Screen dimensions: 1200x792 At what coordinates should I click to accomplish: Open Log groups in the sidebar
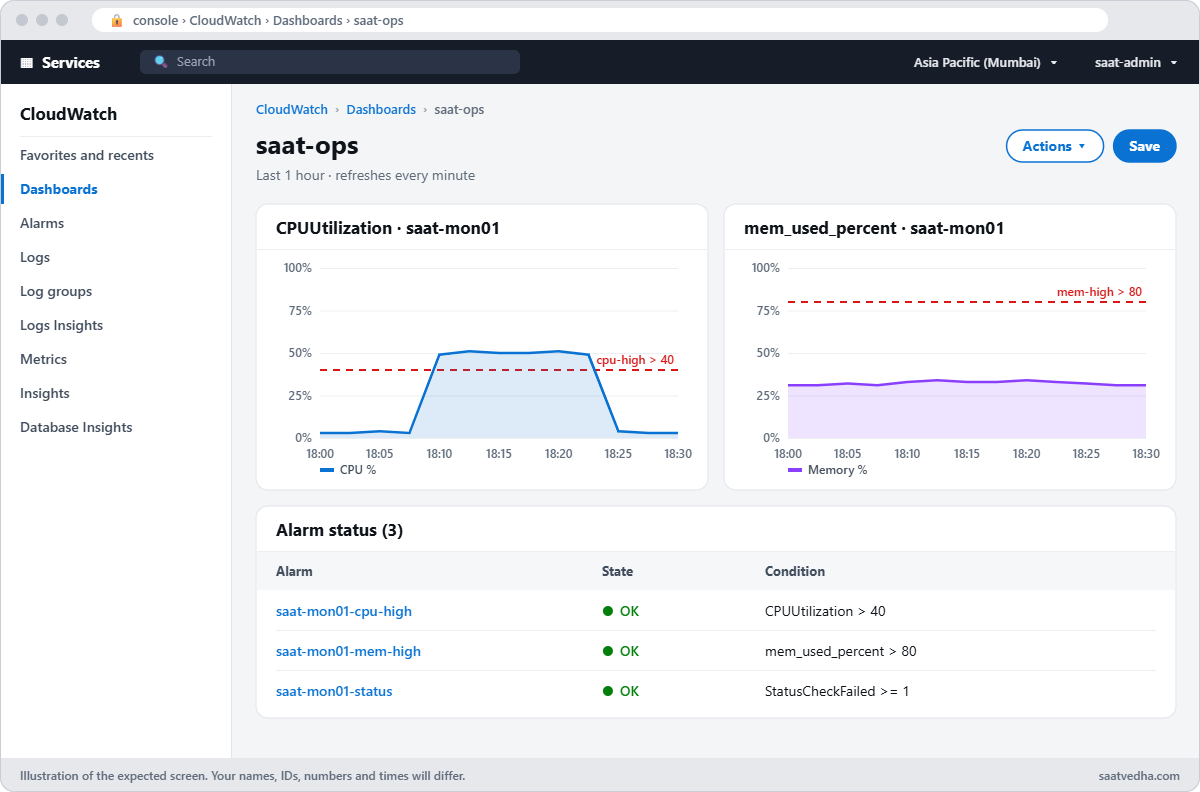(56, 291)
